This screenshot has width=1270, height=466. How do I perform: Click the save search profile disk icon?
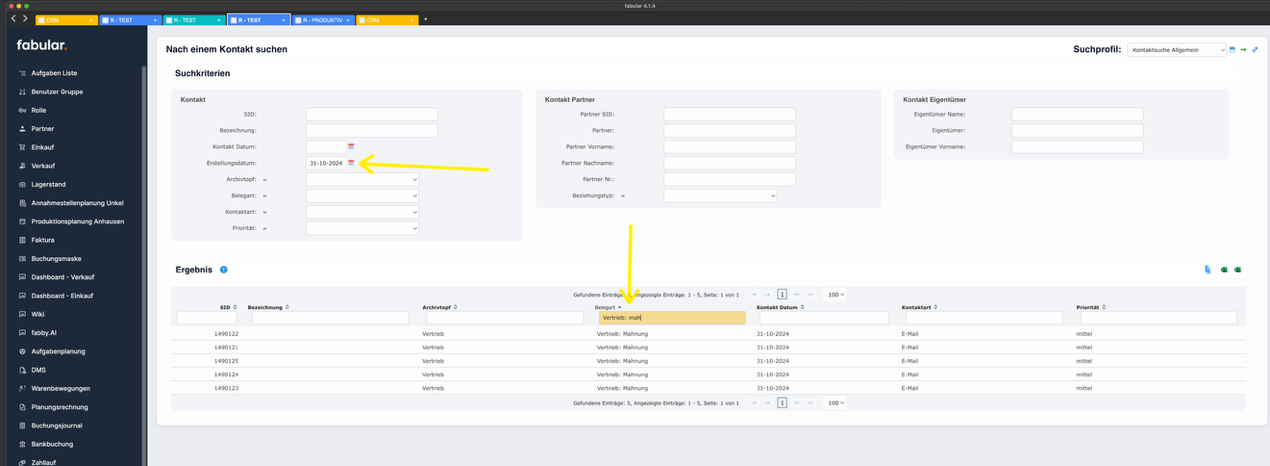point(1232,49)
